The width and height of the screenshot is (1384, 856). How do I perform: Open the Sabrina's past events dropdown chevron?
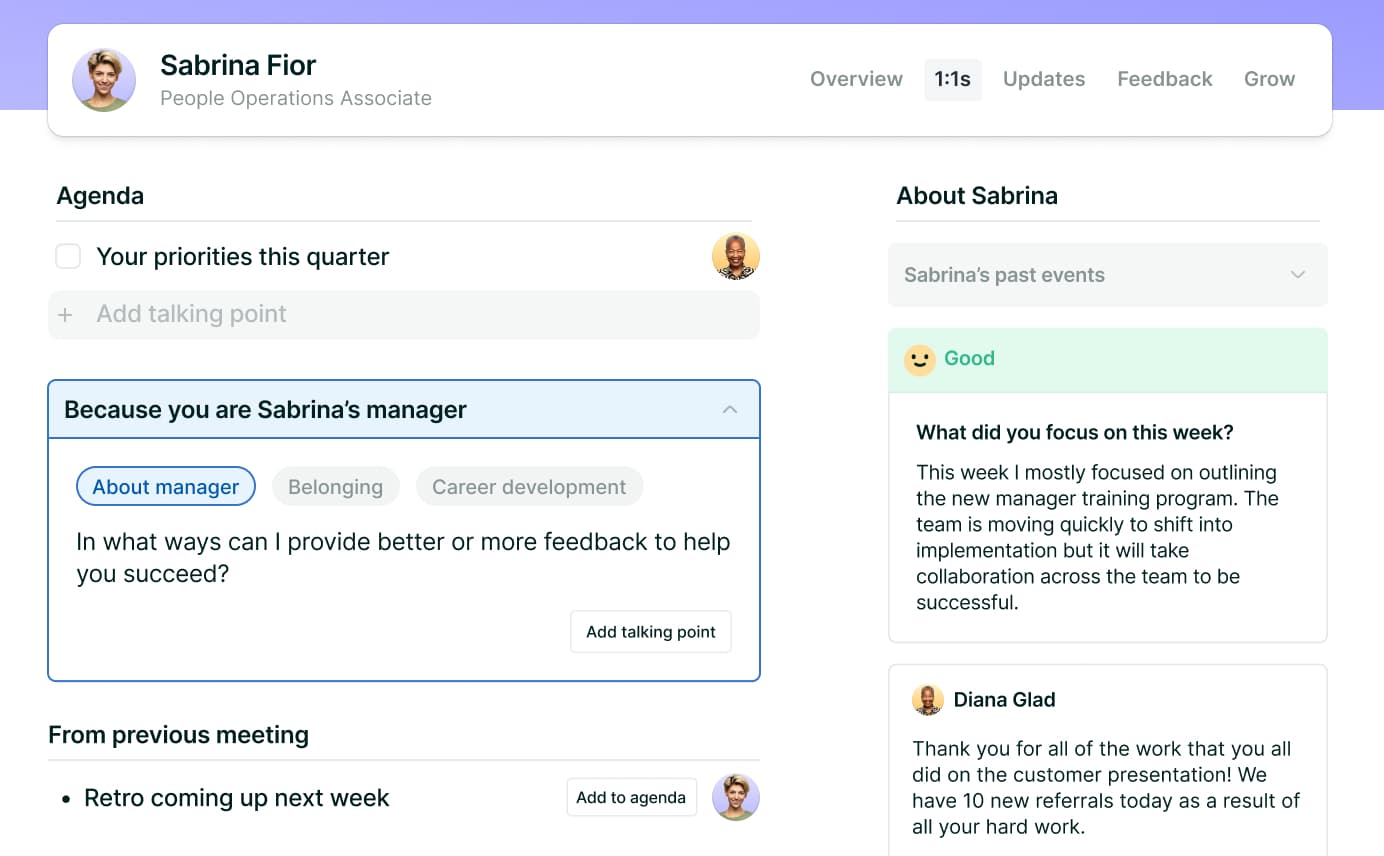tap(1297, 274)
